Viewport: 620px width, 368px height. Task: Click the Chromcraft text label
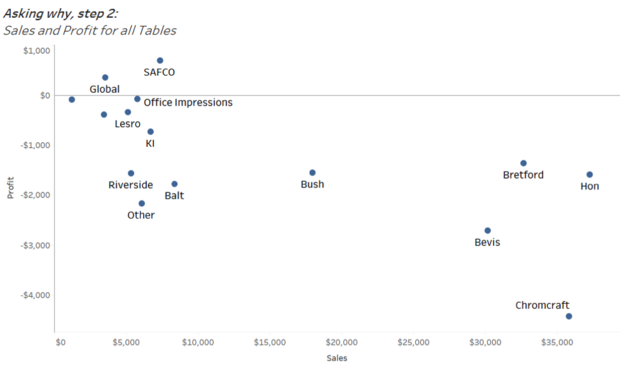(x=542, y=305)
